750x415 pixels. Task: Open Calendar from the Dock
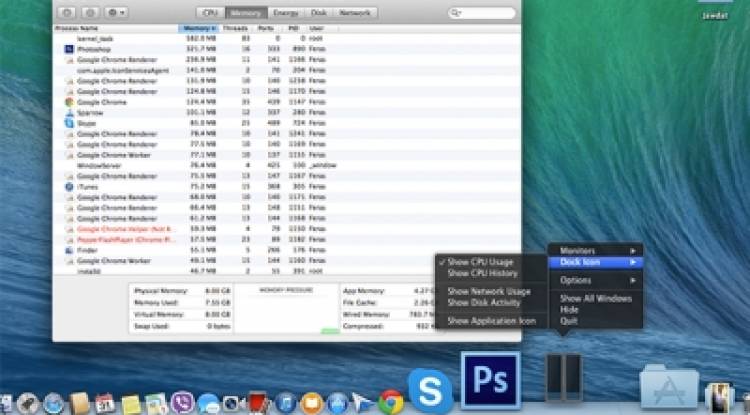tap(105, 404)
